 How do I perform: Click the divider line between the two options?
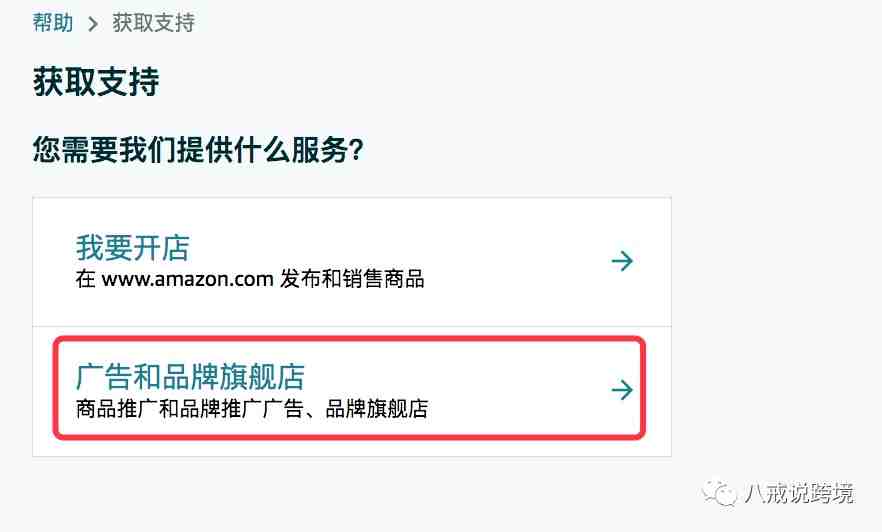pos(352,326)
